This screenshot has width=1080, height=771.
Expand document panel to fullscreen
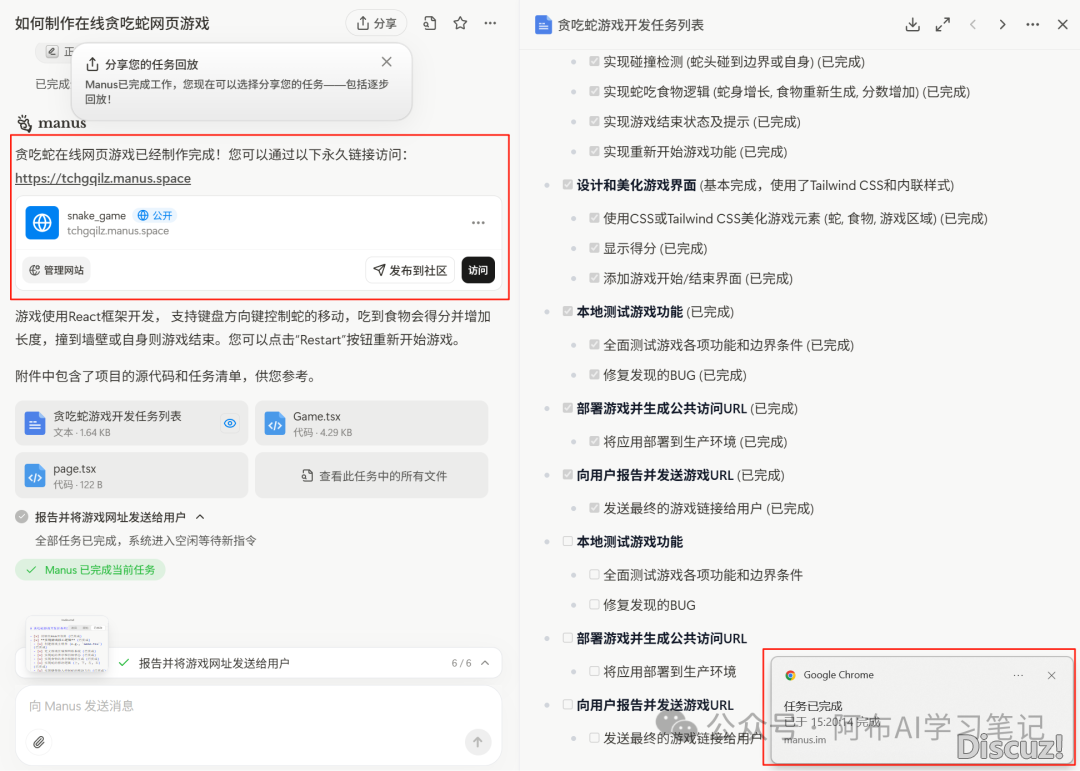pyautogui.click(x=942, y=25)
